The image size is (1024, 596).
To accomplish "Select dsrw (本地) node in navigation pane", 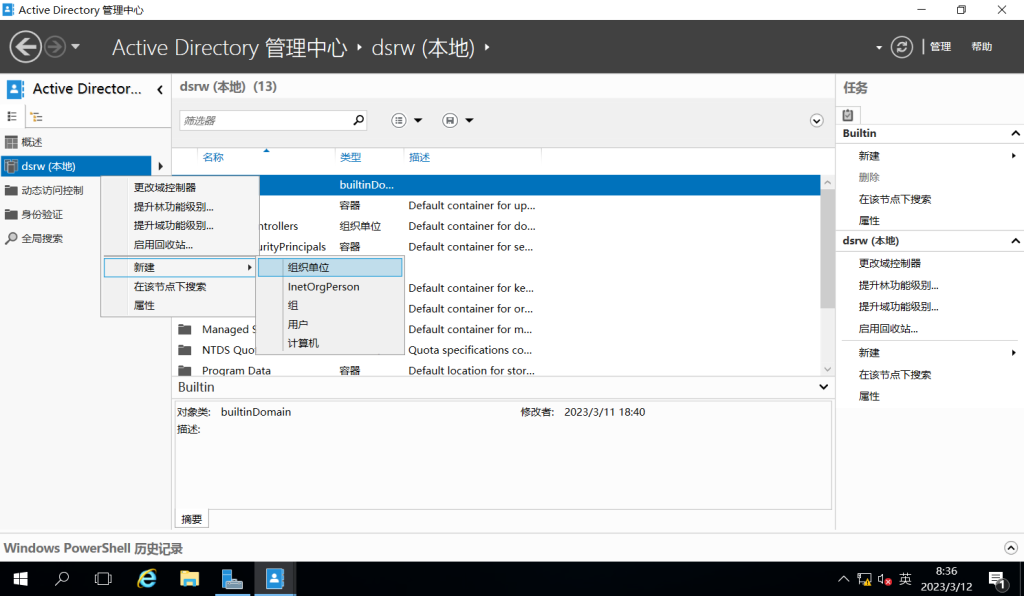I will pos(76,166).
